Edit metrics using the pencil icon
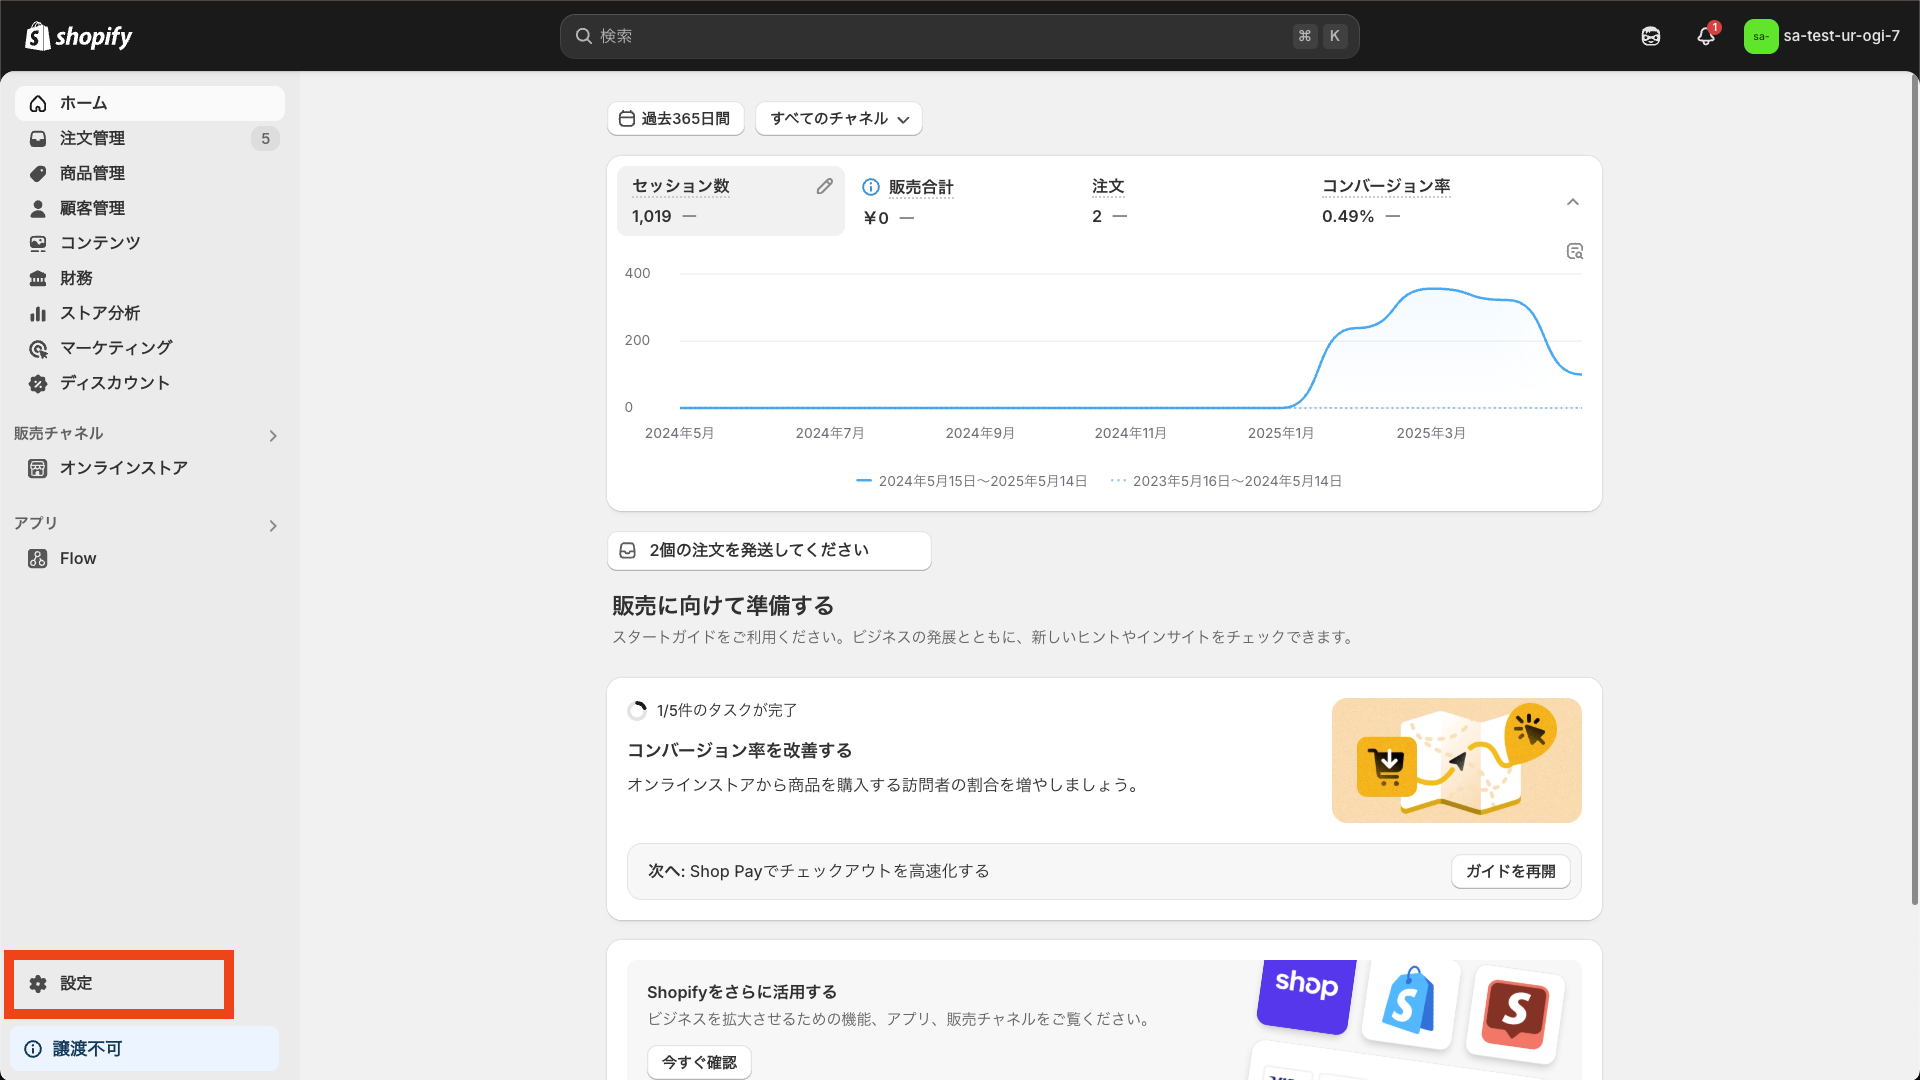The image size is (1920, 1080). pyautogui.click(x=824, y=185)
